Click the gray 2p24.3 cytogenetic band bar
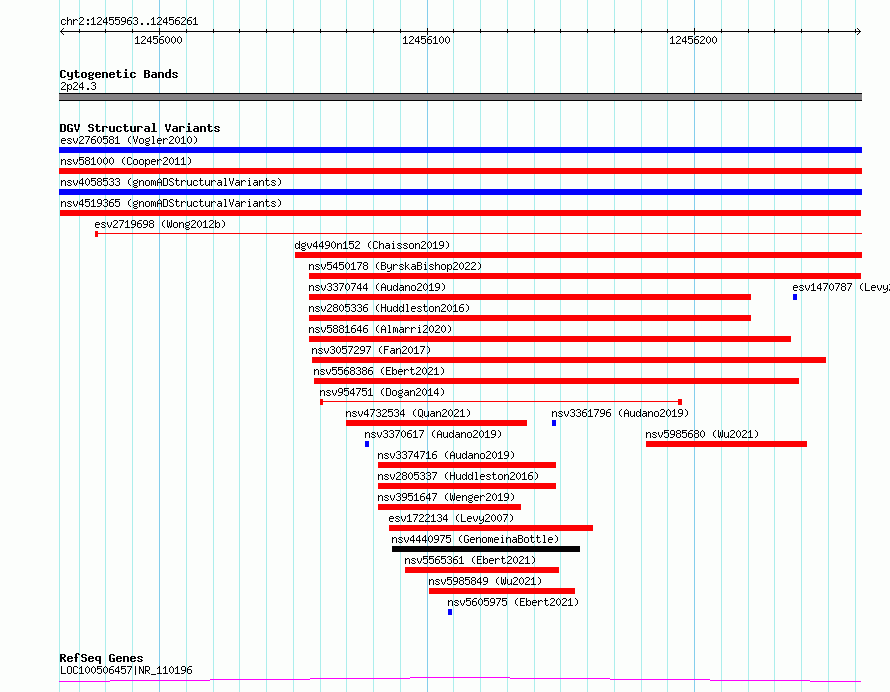Viewport: 890px width, 692px height. 460,97
